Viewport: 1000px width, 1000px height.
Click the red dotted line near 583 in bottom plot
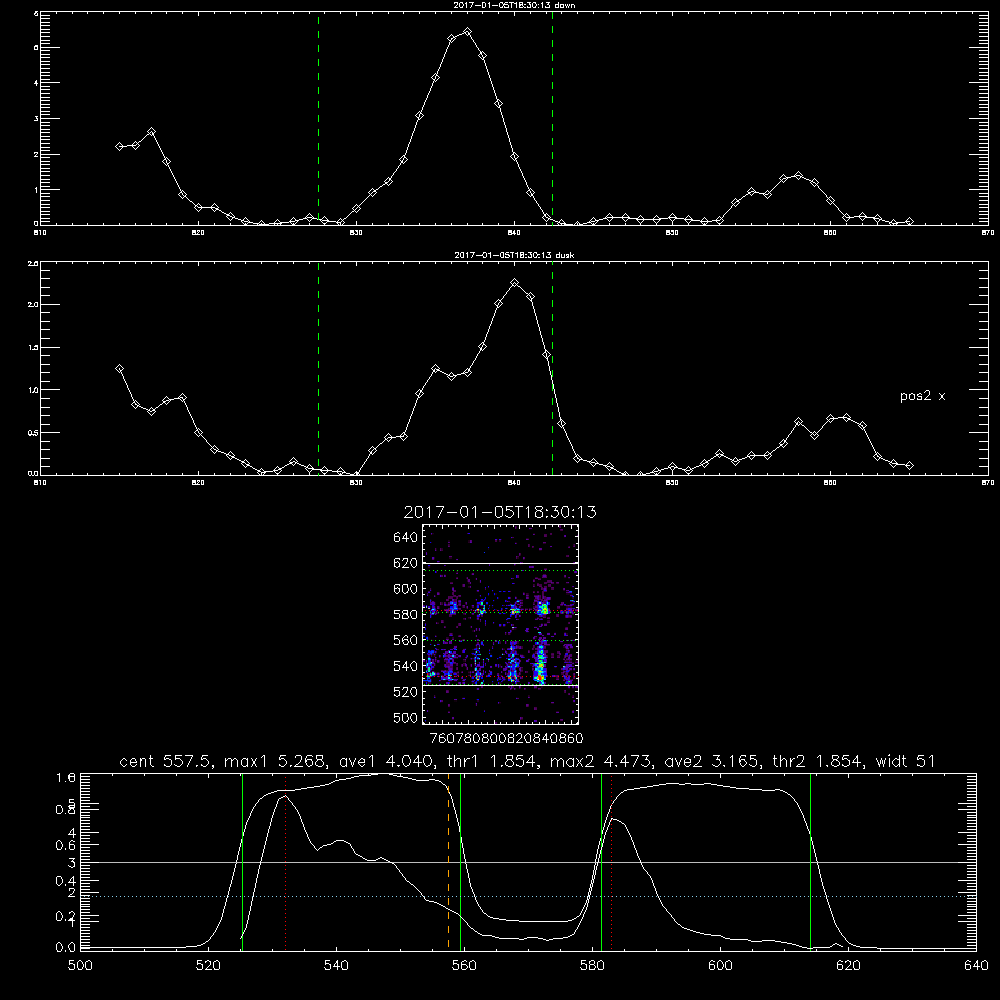coord(612,861)
